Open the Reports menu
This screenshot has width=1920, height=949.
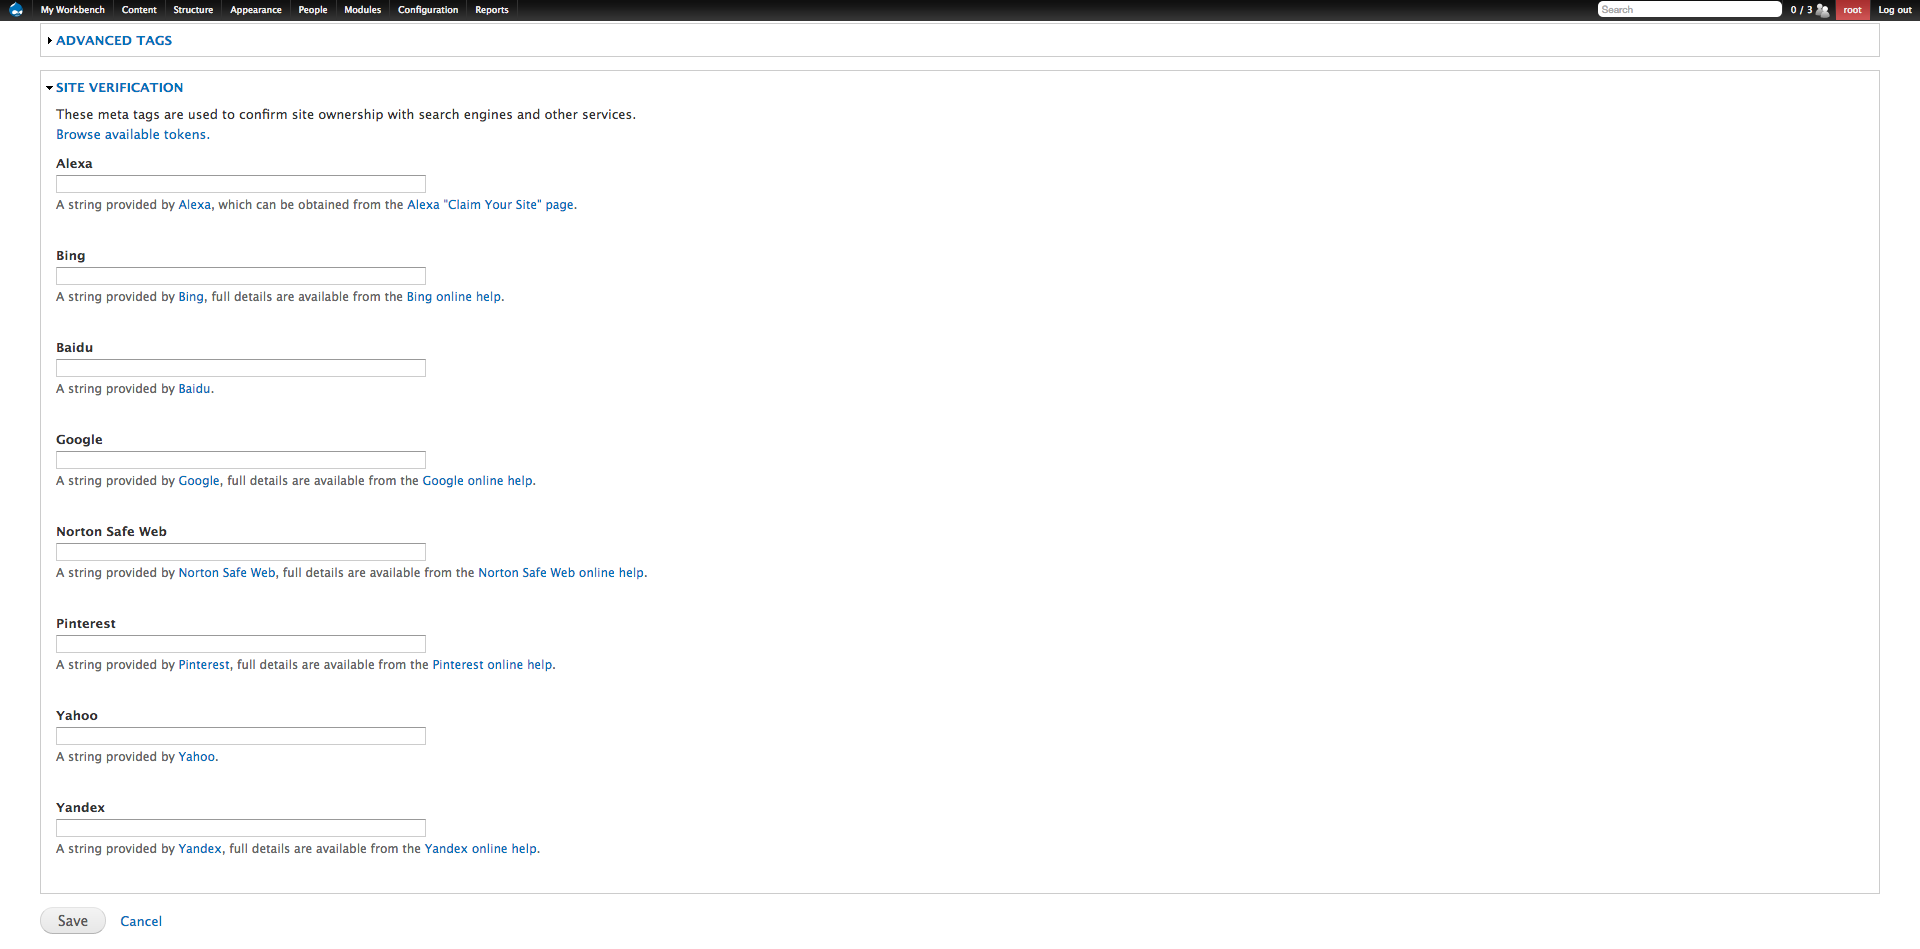492,10
